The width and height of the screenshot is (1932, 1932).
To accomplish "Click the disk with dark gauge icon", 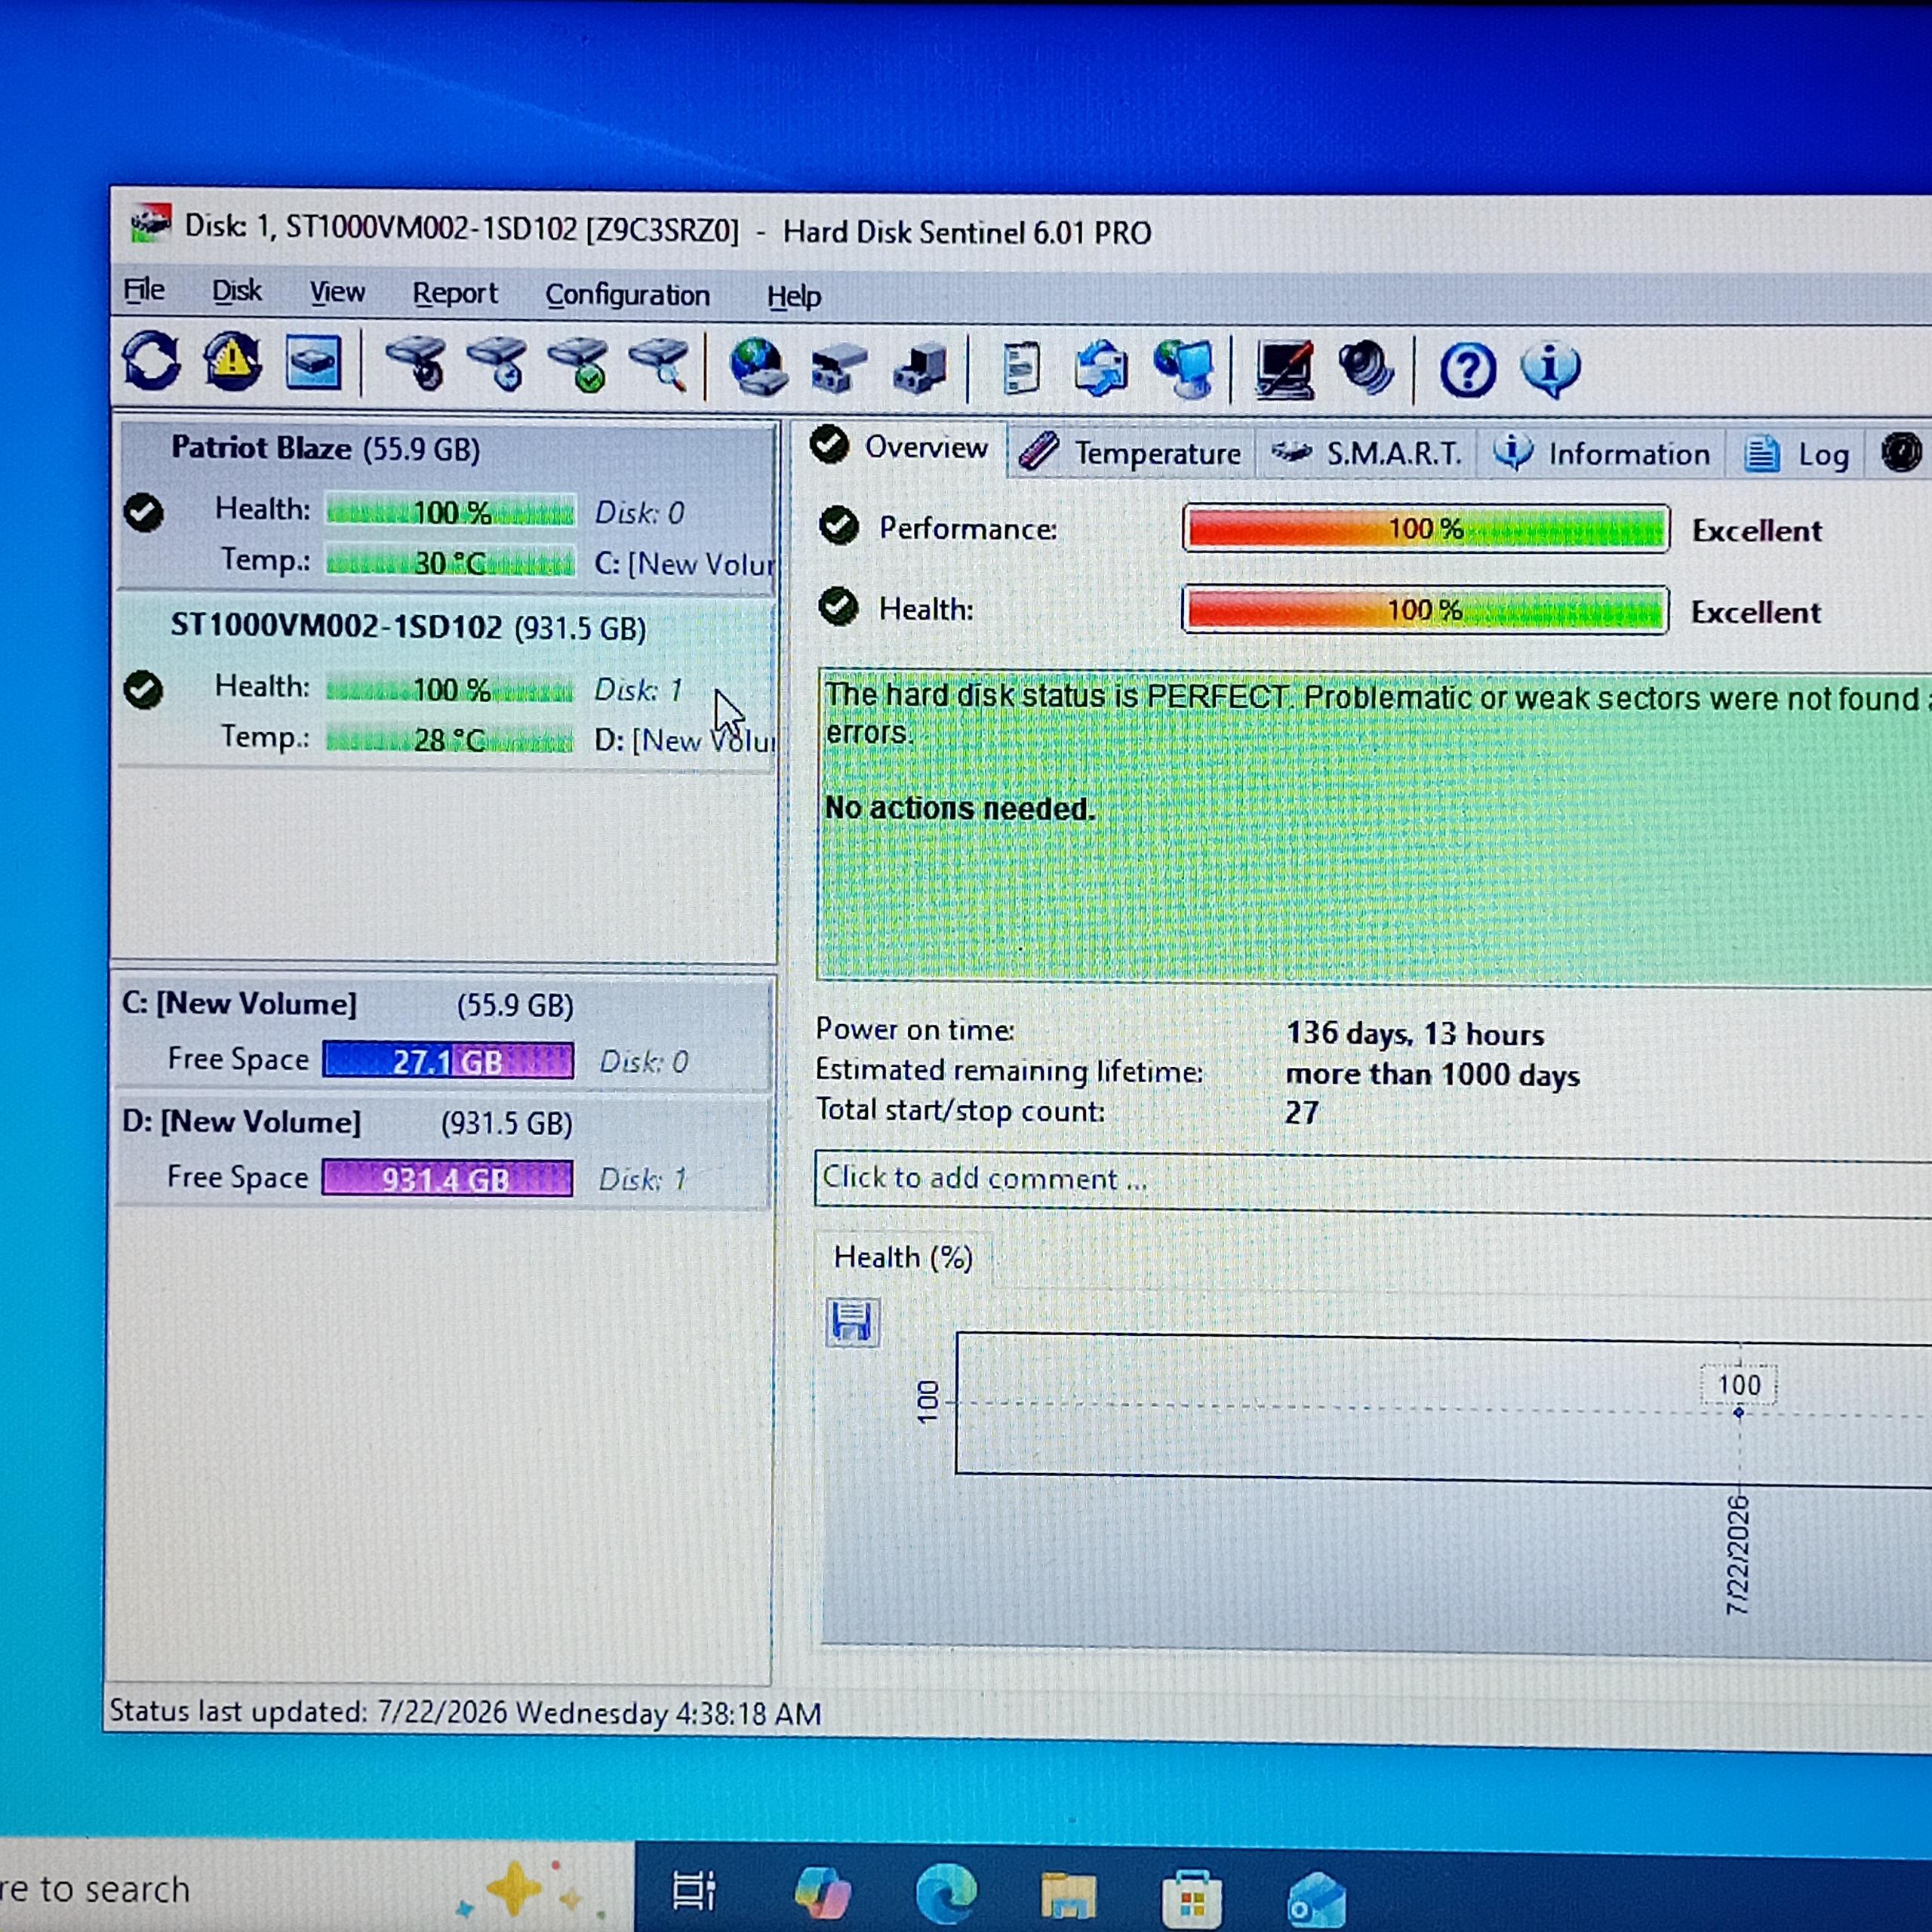I will tap(415, 364).
